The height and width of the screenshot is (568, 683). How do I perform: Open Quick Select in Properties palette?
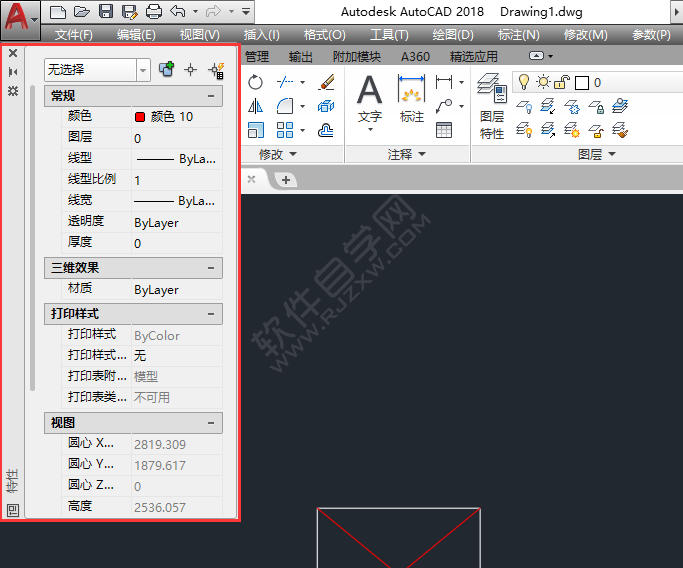click(x=216, y=71)
